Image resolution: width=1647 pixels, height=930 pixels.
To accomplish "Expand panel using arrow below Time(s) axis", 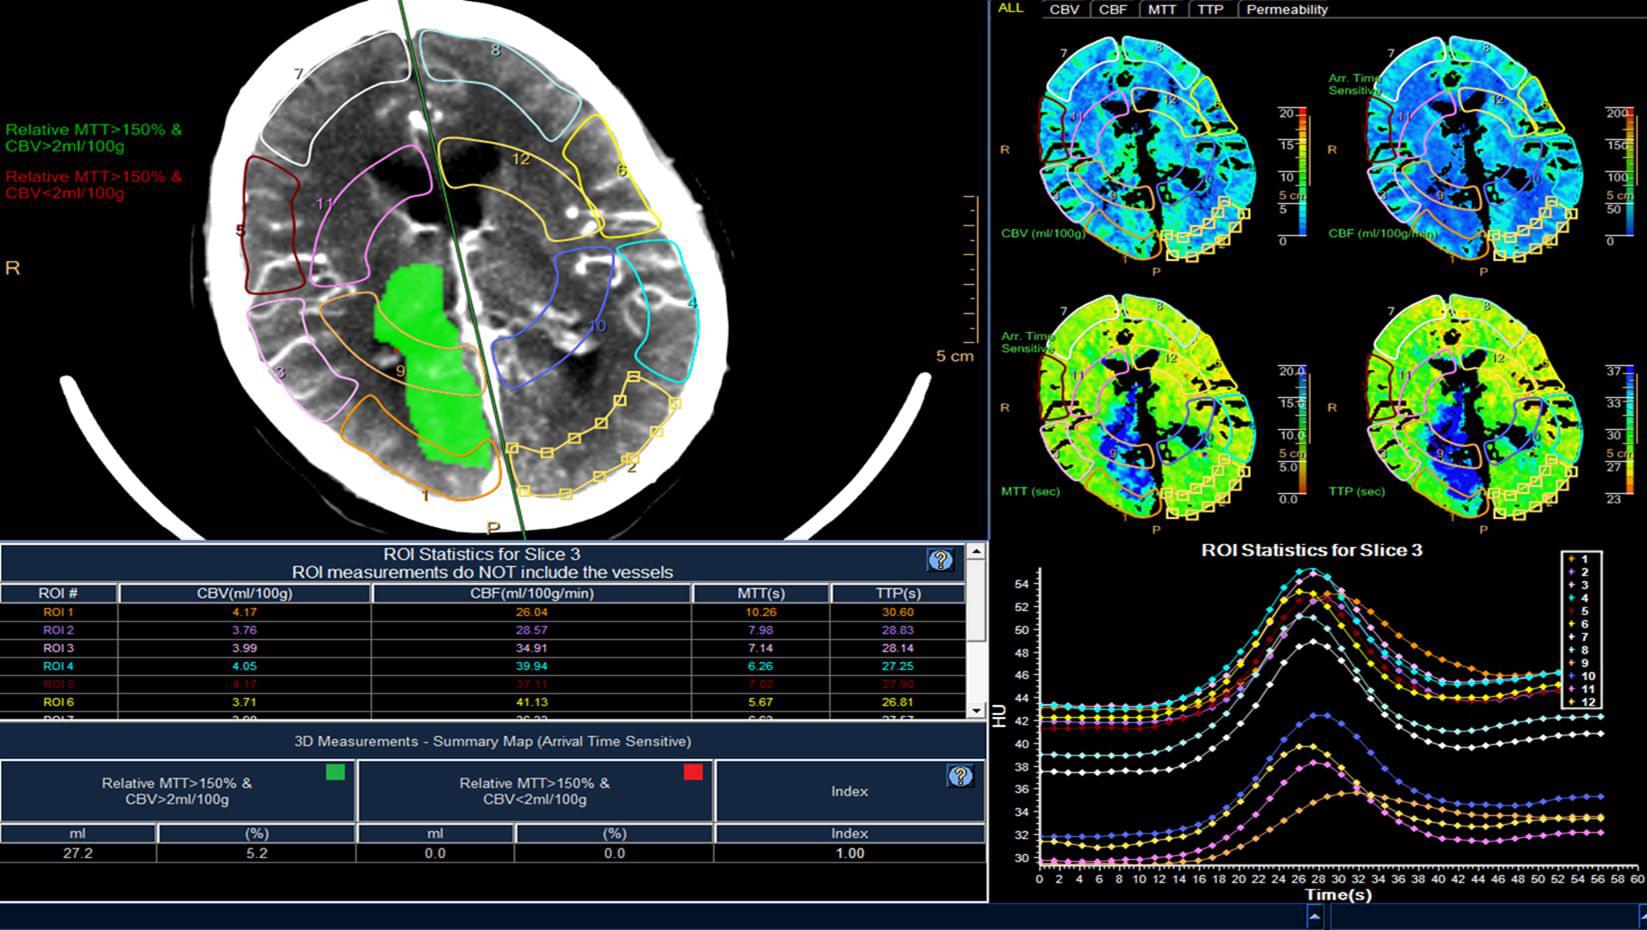I will click(1315, 916).
